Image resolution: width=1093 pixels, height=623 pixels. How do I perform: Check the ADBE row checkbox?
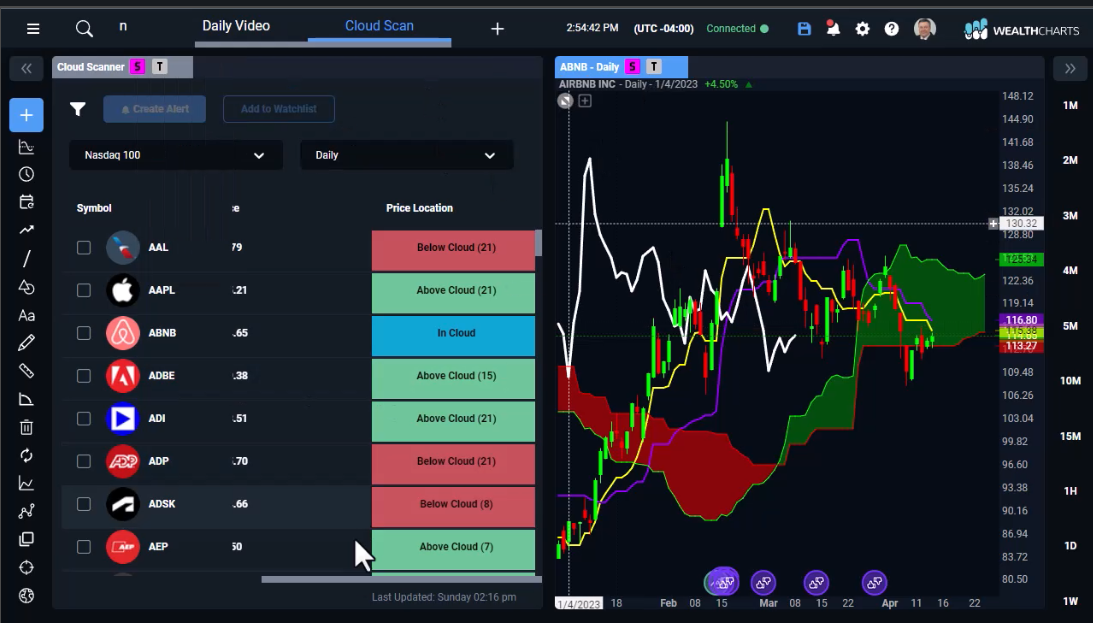(84, 376)
